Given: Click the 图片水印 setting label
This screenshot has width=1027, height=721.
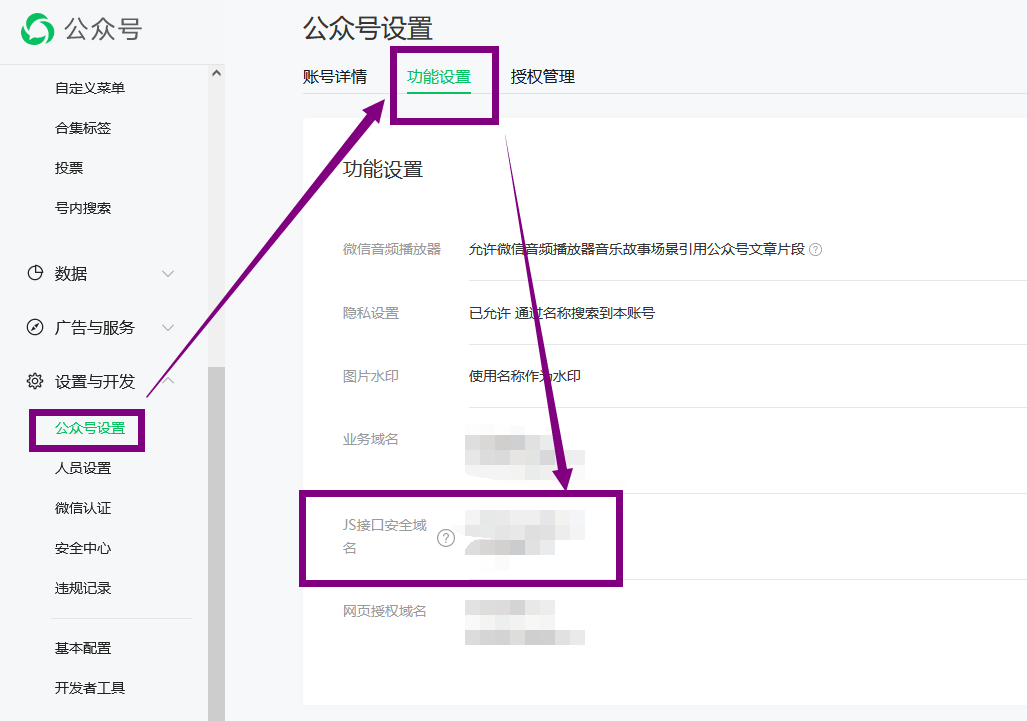Looking at the screenshot, I should (371, 376).
